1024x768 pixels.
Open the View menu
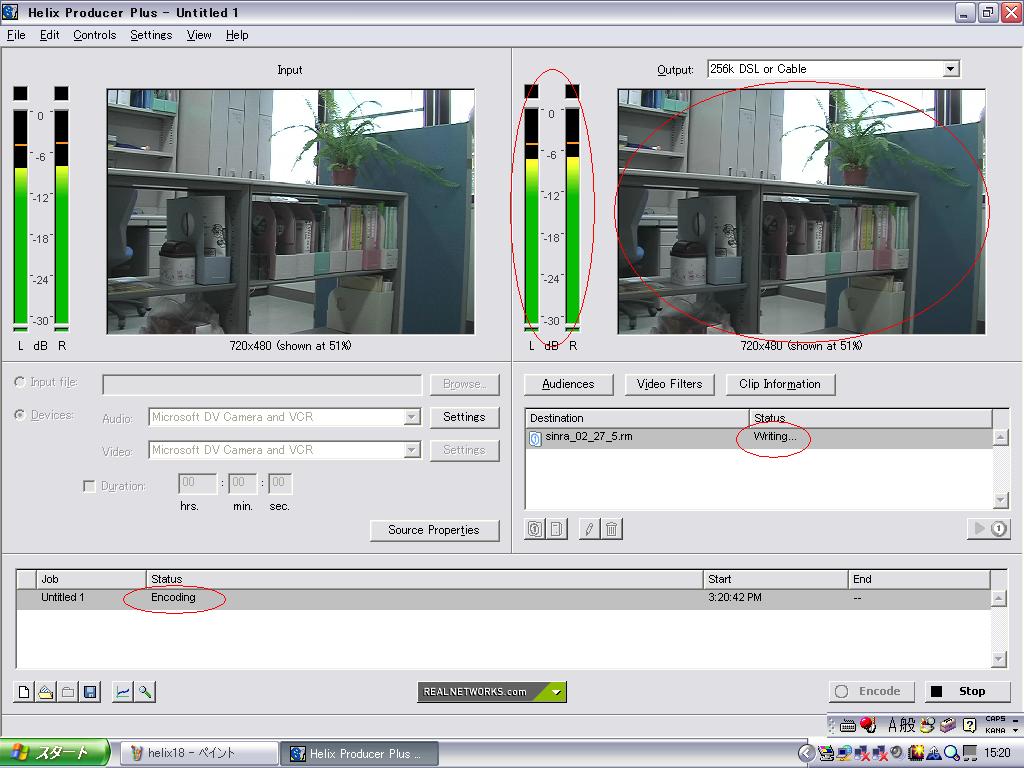pos(199,35)
